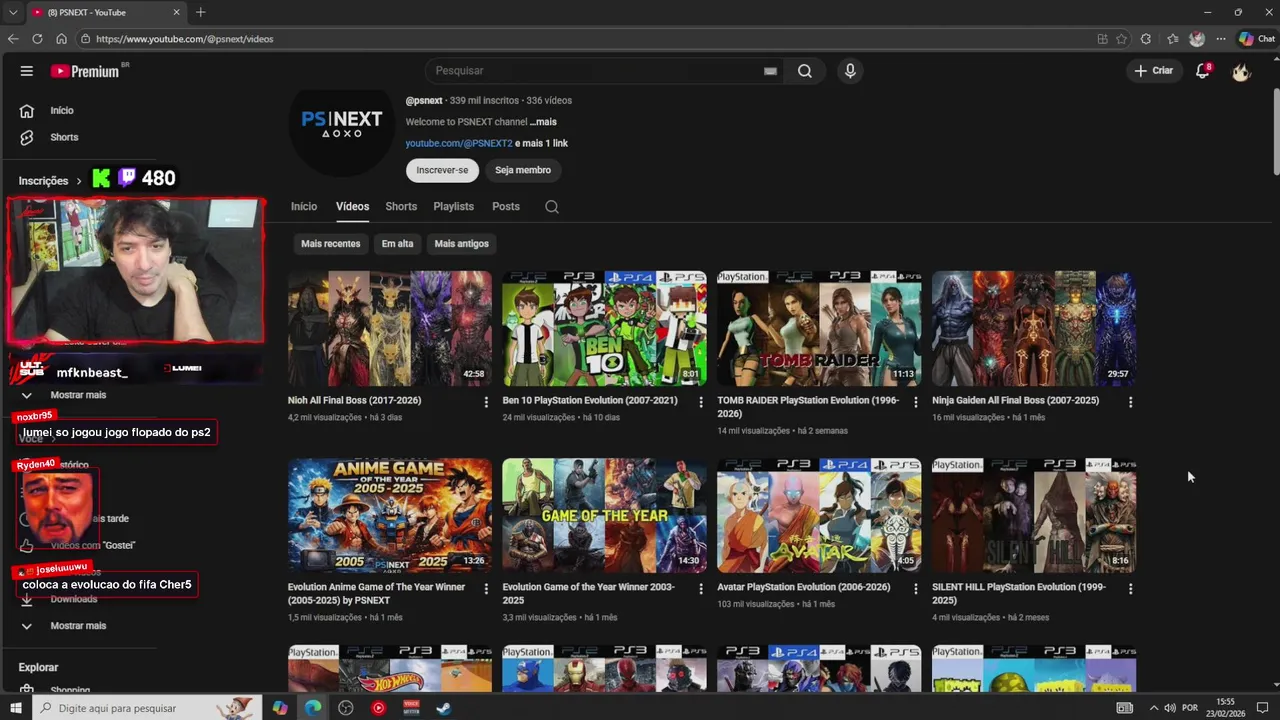Open Copilot taskbar icon

[280, 708]
